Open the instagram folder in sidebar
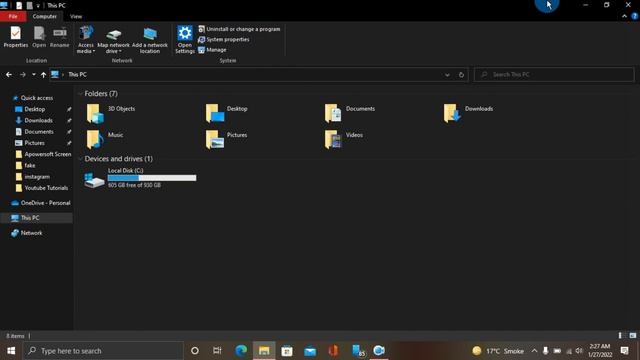Screen dimensions: 640x360 33,177
